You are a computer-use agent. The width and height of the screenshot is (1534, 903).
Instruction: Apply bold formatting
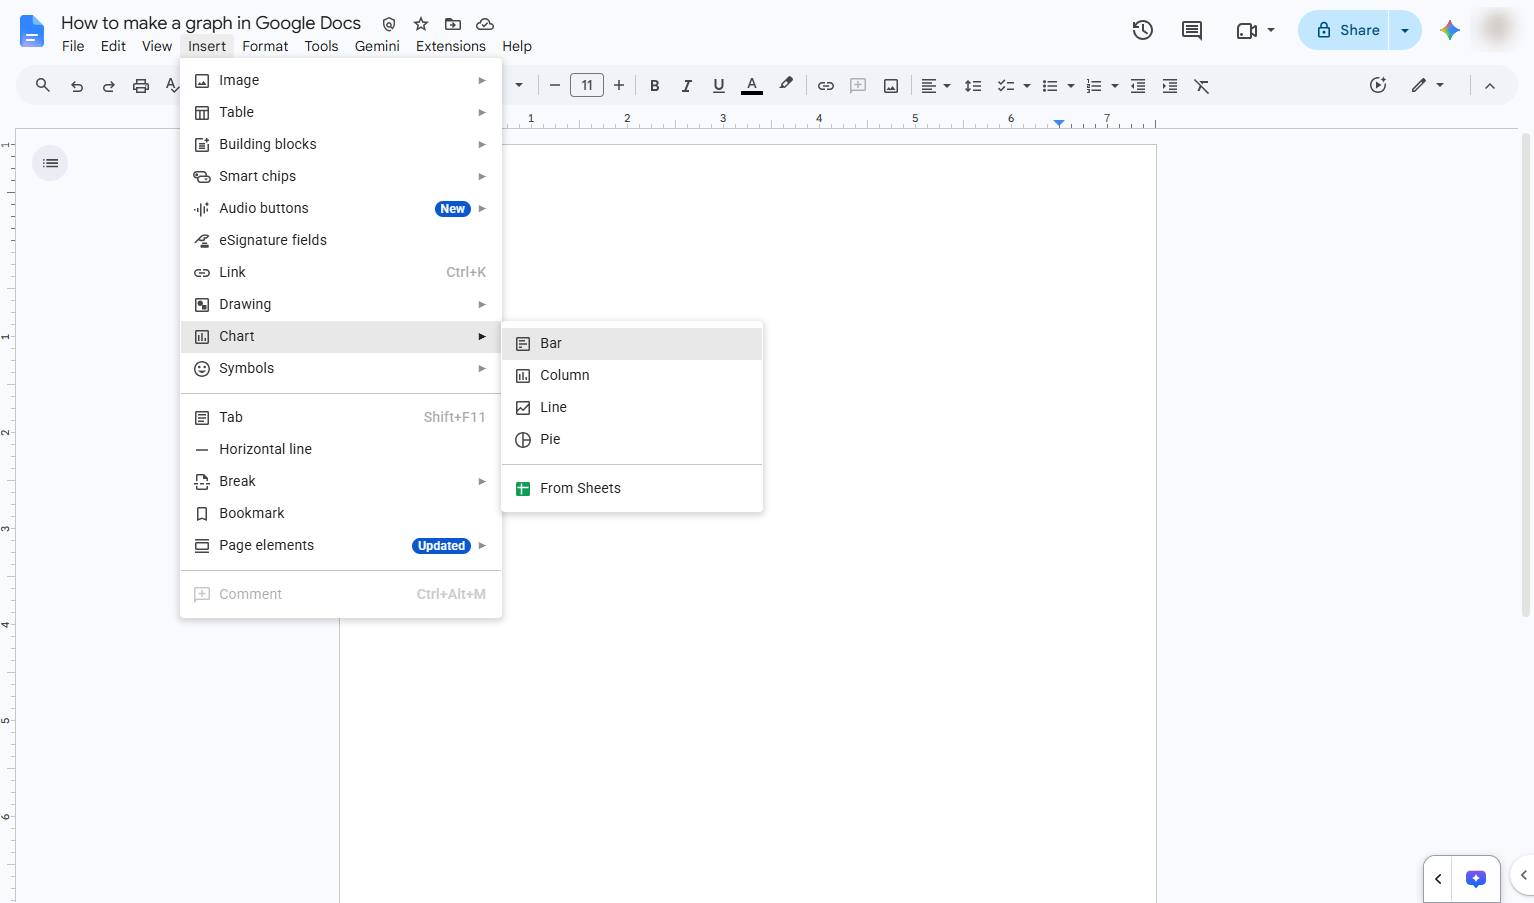pos(655,86)
